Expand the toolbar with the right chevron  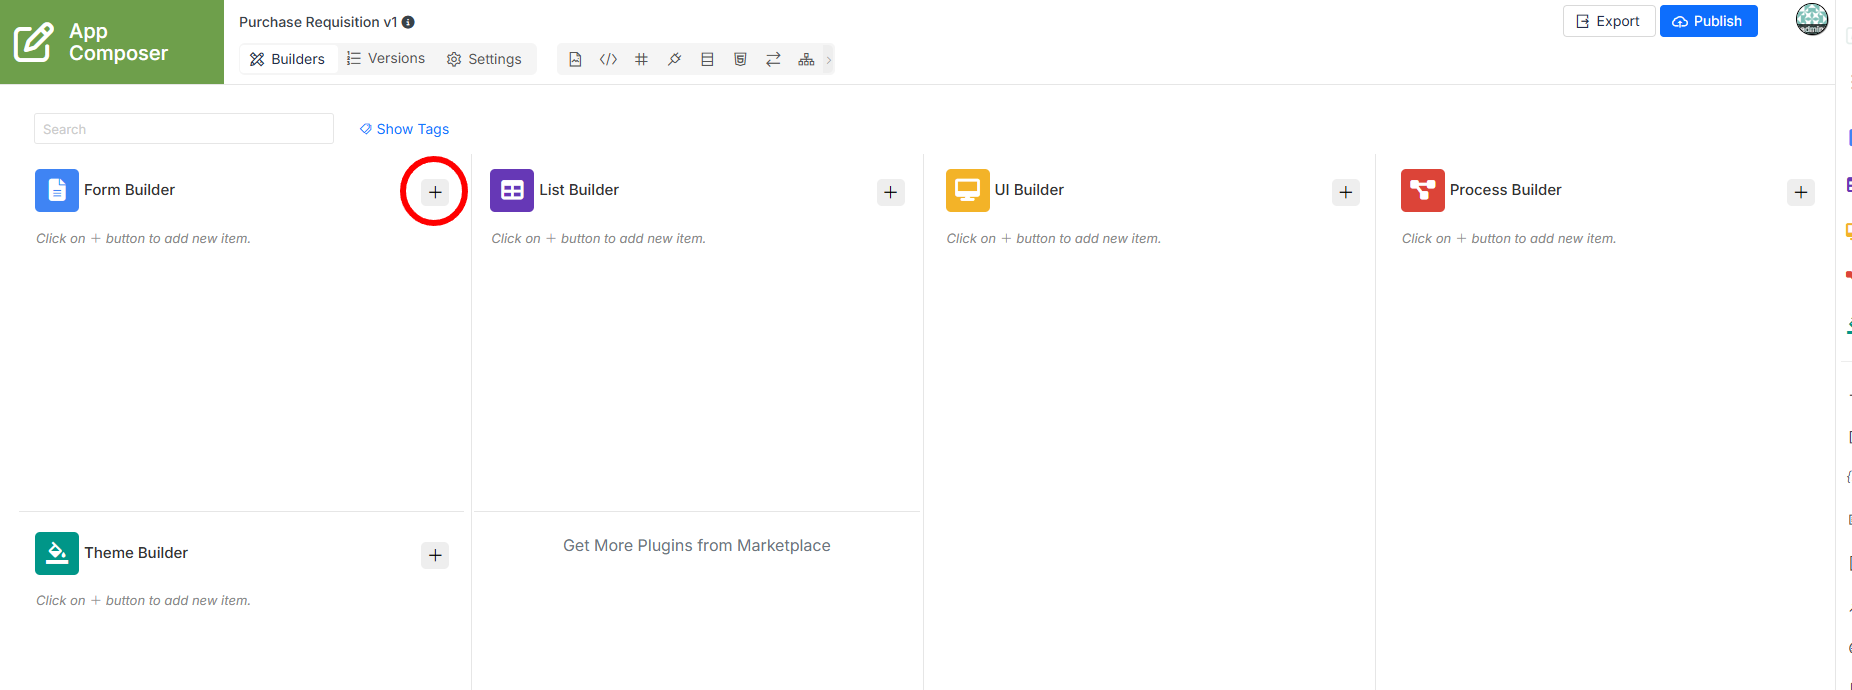828,60
